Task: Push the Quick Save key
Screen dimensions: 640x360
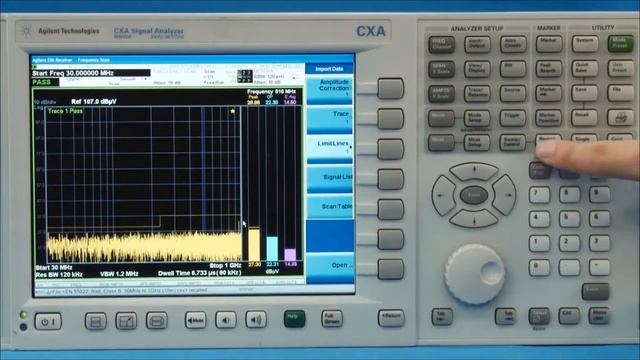Action: (x=584, y=69)
